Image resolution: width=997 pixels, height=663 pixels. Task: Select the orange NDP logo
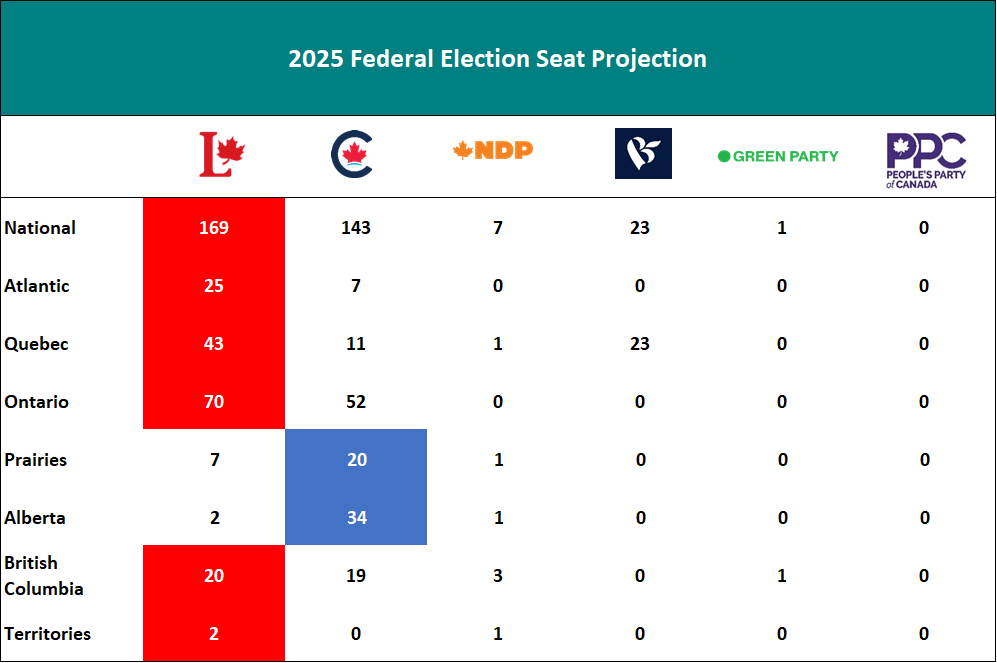[x=493, y=150]
